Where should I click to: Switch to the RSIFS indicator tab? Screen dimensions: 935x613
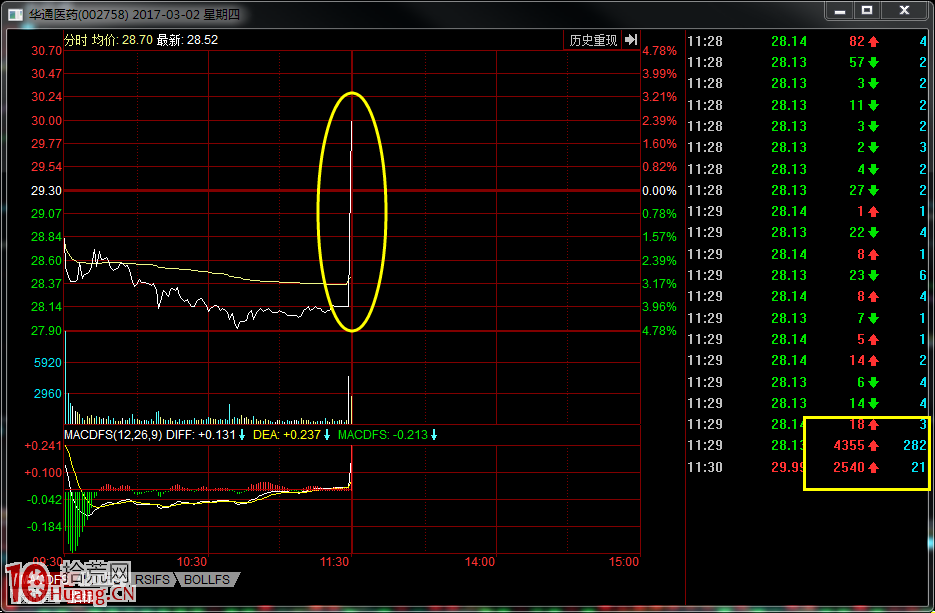click(x=152, y=579)
